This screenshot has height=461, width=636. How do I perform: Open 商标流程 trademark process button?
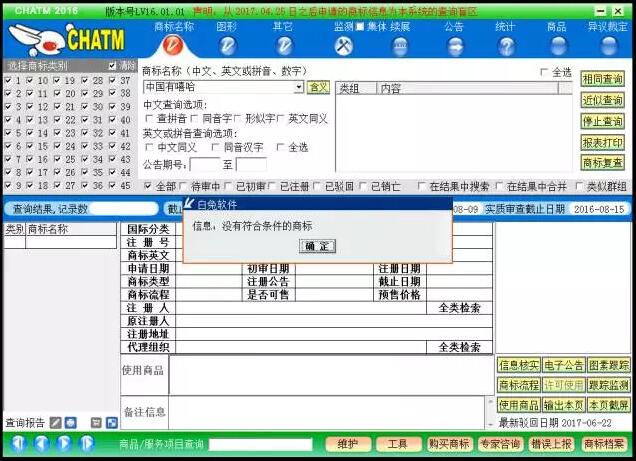(518, 385)
